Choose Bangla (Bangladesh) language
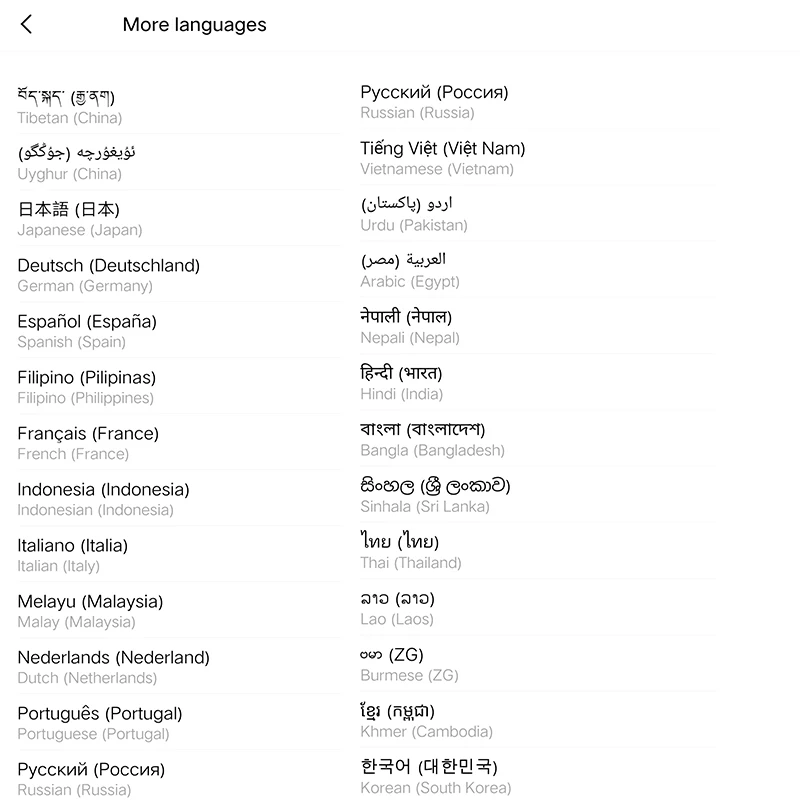The height and width of the screenshot is (800, 800). (538, 439)
